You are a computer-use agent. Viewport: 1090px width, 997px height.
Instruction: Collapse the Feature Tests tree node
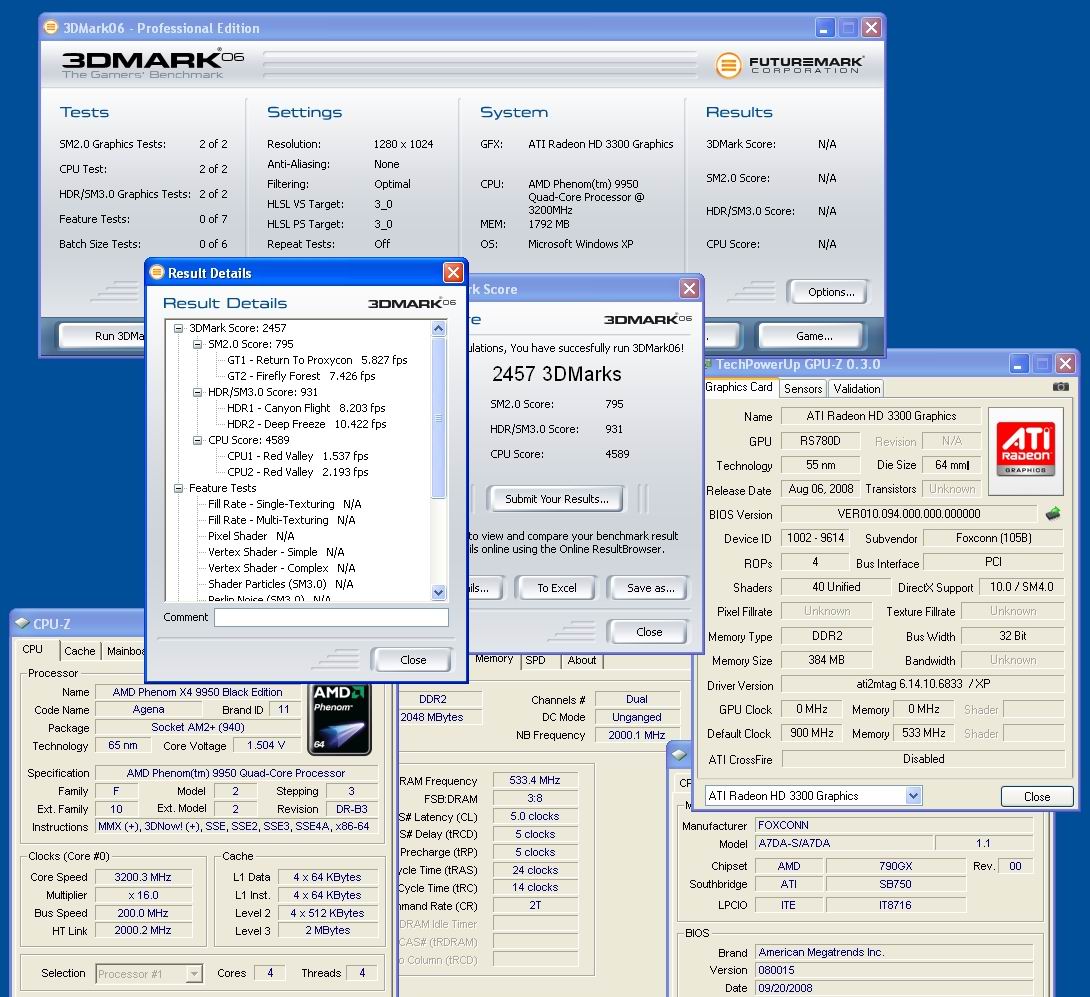(x=179, y=488)
